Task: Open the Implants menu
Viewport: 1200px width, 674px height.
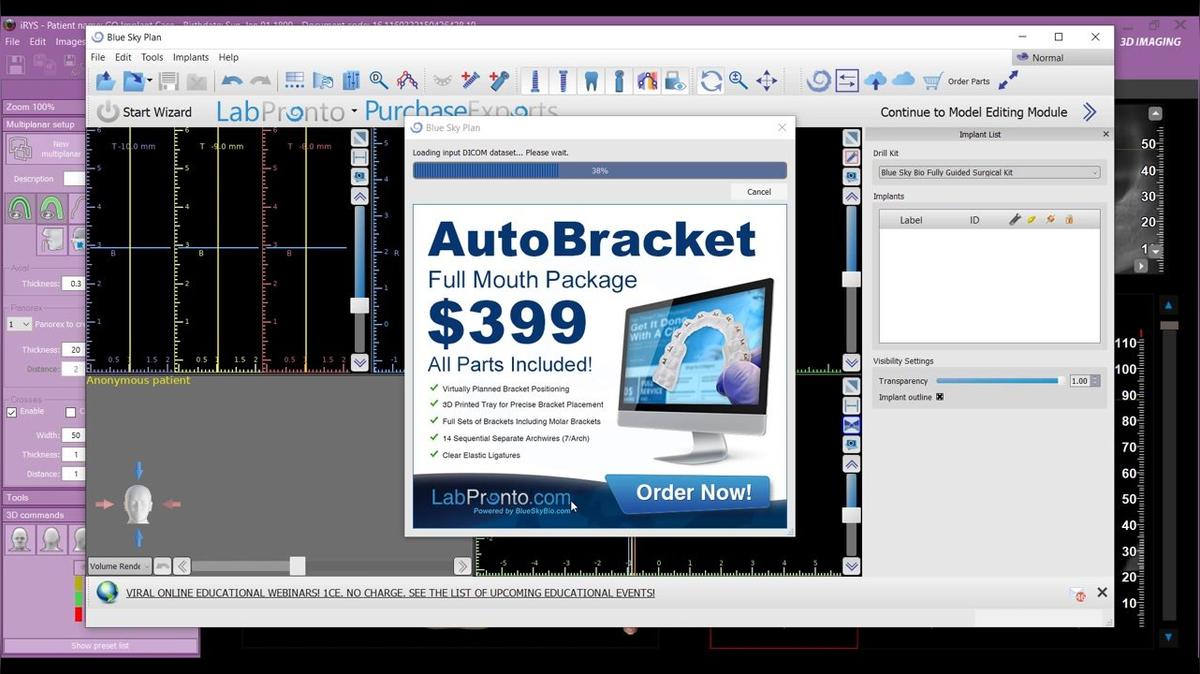Action: pos(191,57)
